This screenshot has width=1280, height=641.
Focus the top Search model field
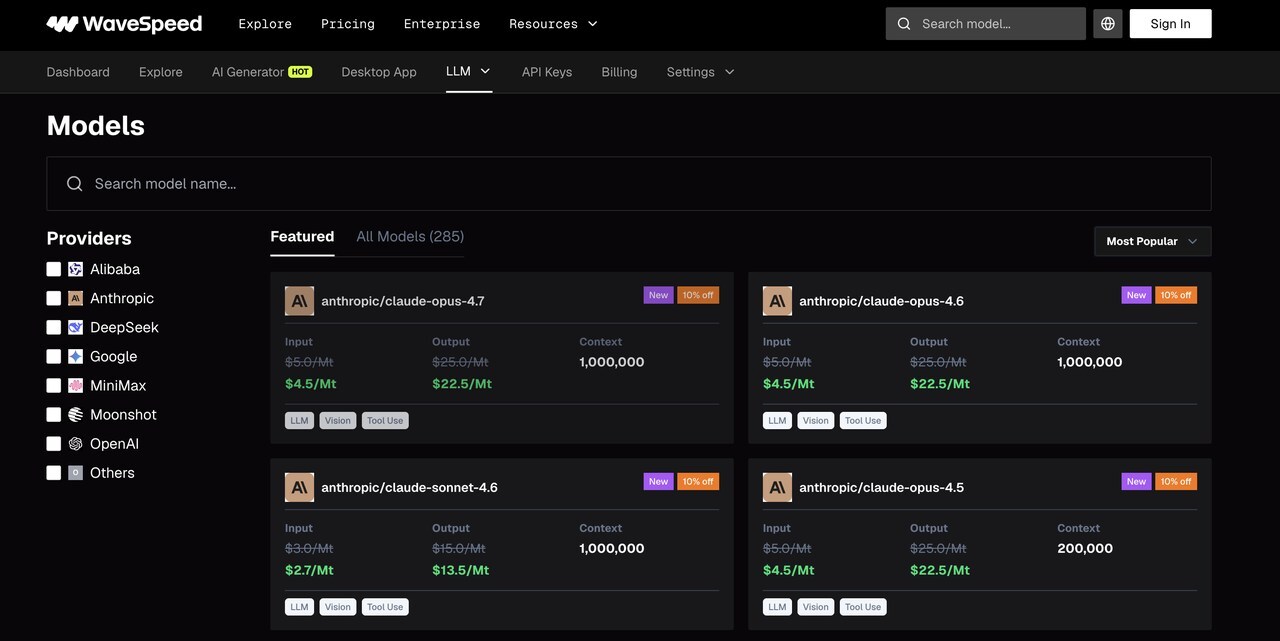pyautogui.click(x=986, y=24)
